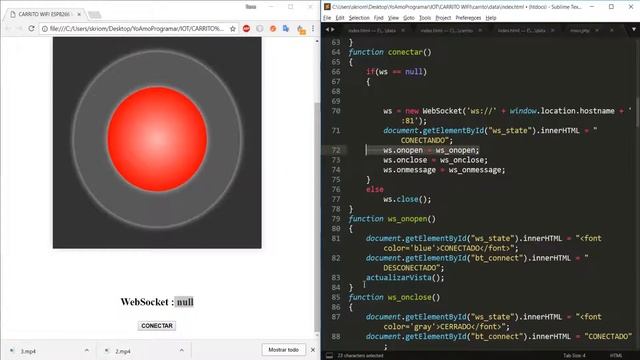The height and width of the screenshot is (360, 640).
Task: Go to the next Sublime tab via right arrow
Action: pos(333,30)
